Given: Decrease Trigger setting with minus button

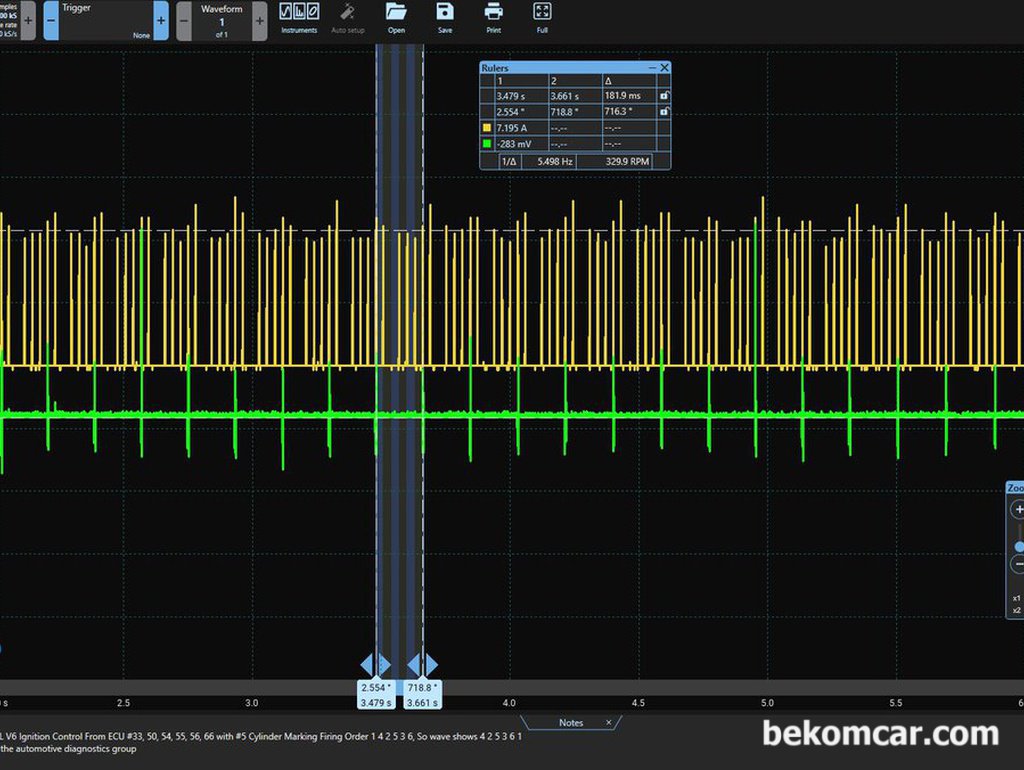Looking at the screenshot, I should pos(51,21).
